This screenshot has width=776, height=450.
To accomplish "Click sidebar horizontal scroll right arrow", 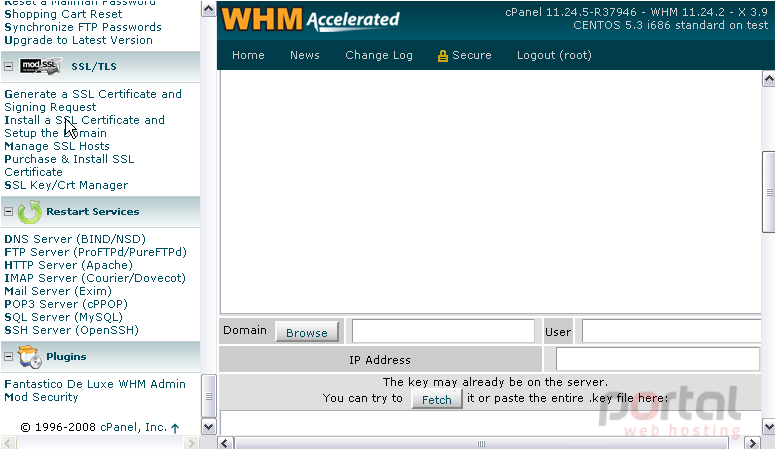I will click(x=191, y=443).
